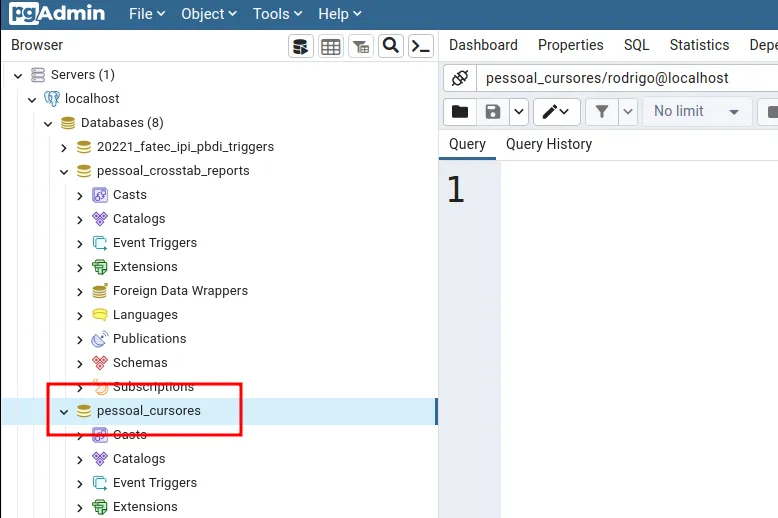Collapse the Databases (8) node

click(x=48, y=124)
